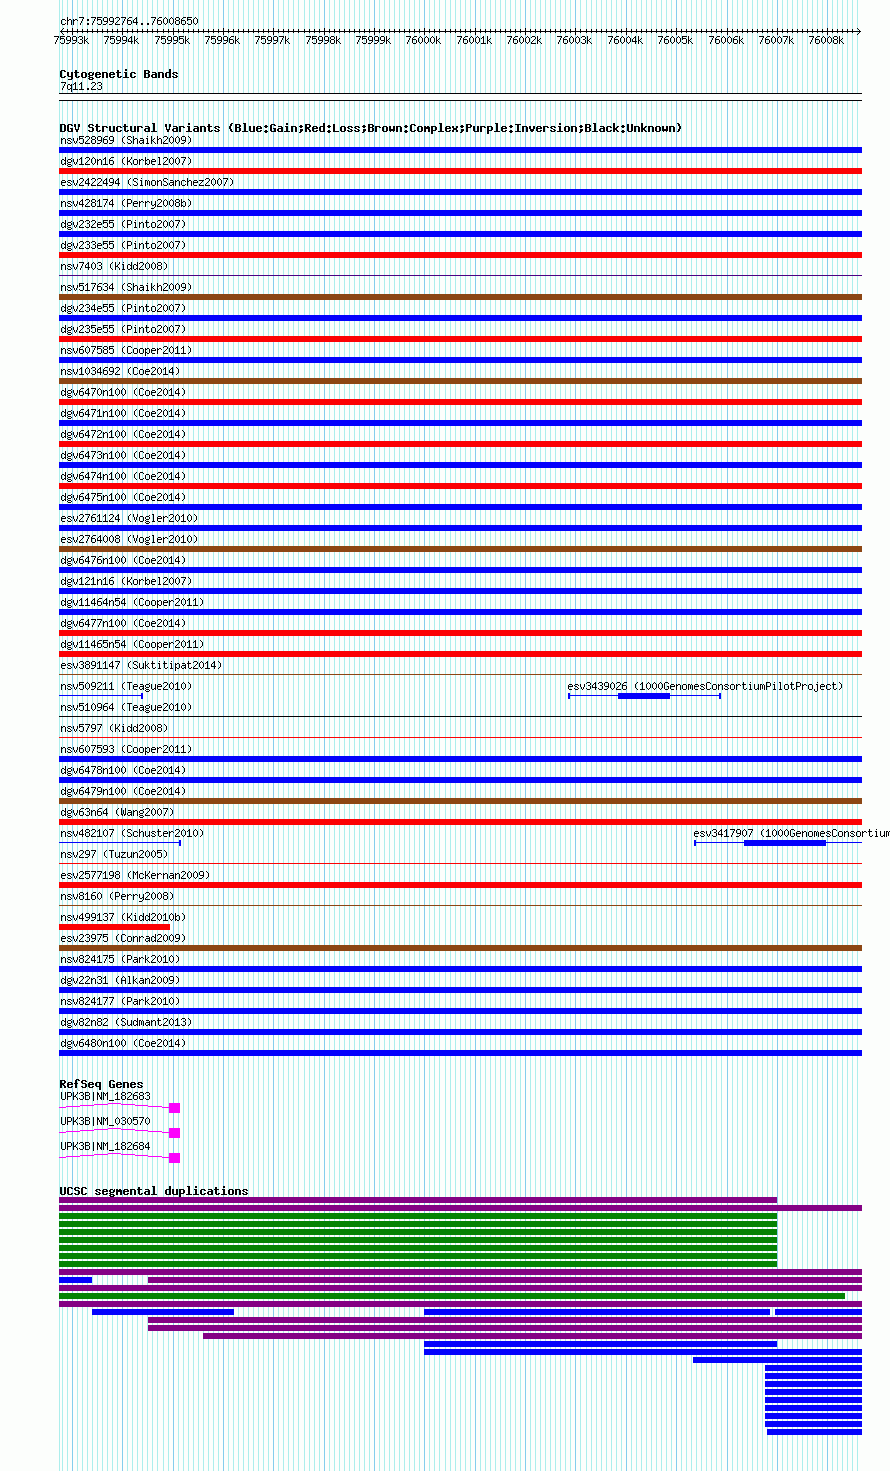Select nsv5797 (Kidd2008) variant
The image size is (890, 1471).
pos(114,728)
